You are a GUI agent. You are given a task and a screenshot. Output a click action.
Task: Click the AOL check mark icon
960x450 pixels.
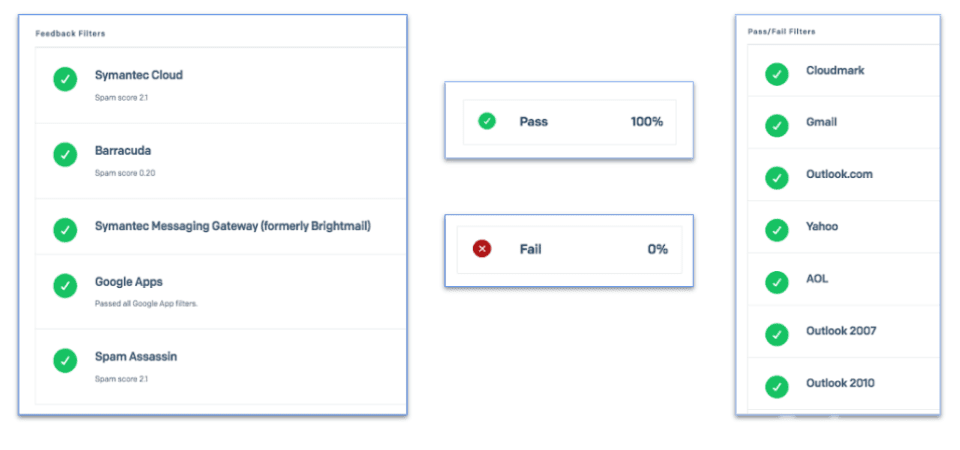(777, 282)
